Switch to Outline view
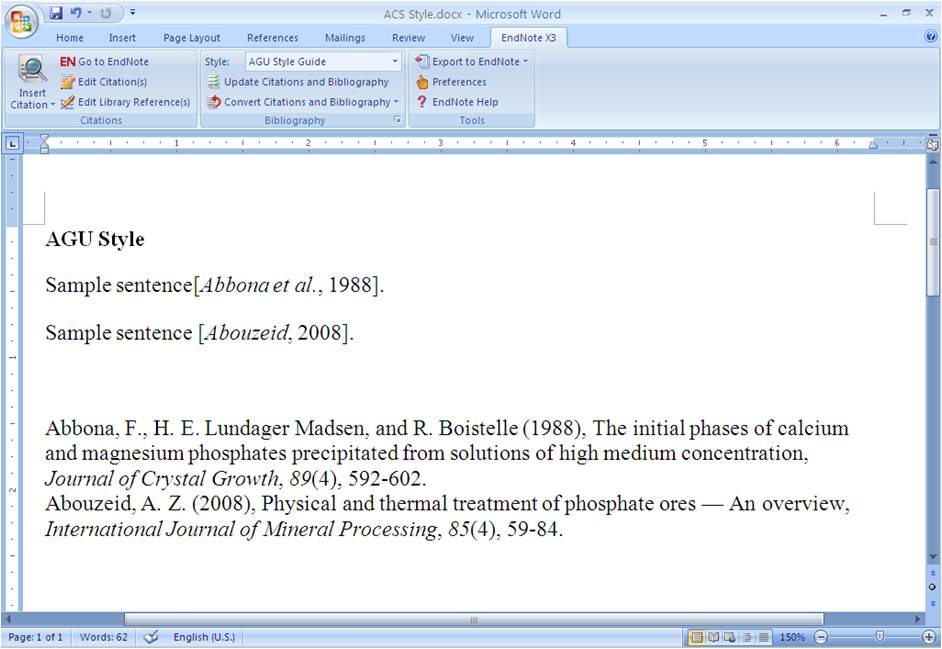942x649 pixels. [747, 637]
